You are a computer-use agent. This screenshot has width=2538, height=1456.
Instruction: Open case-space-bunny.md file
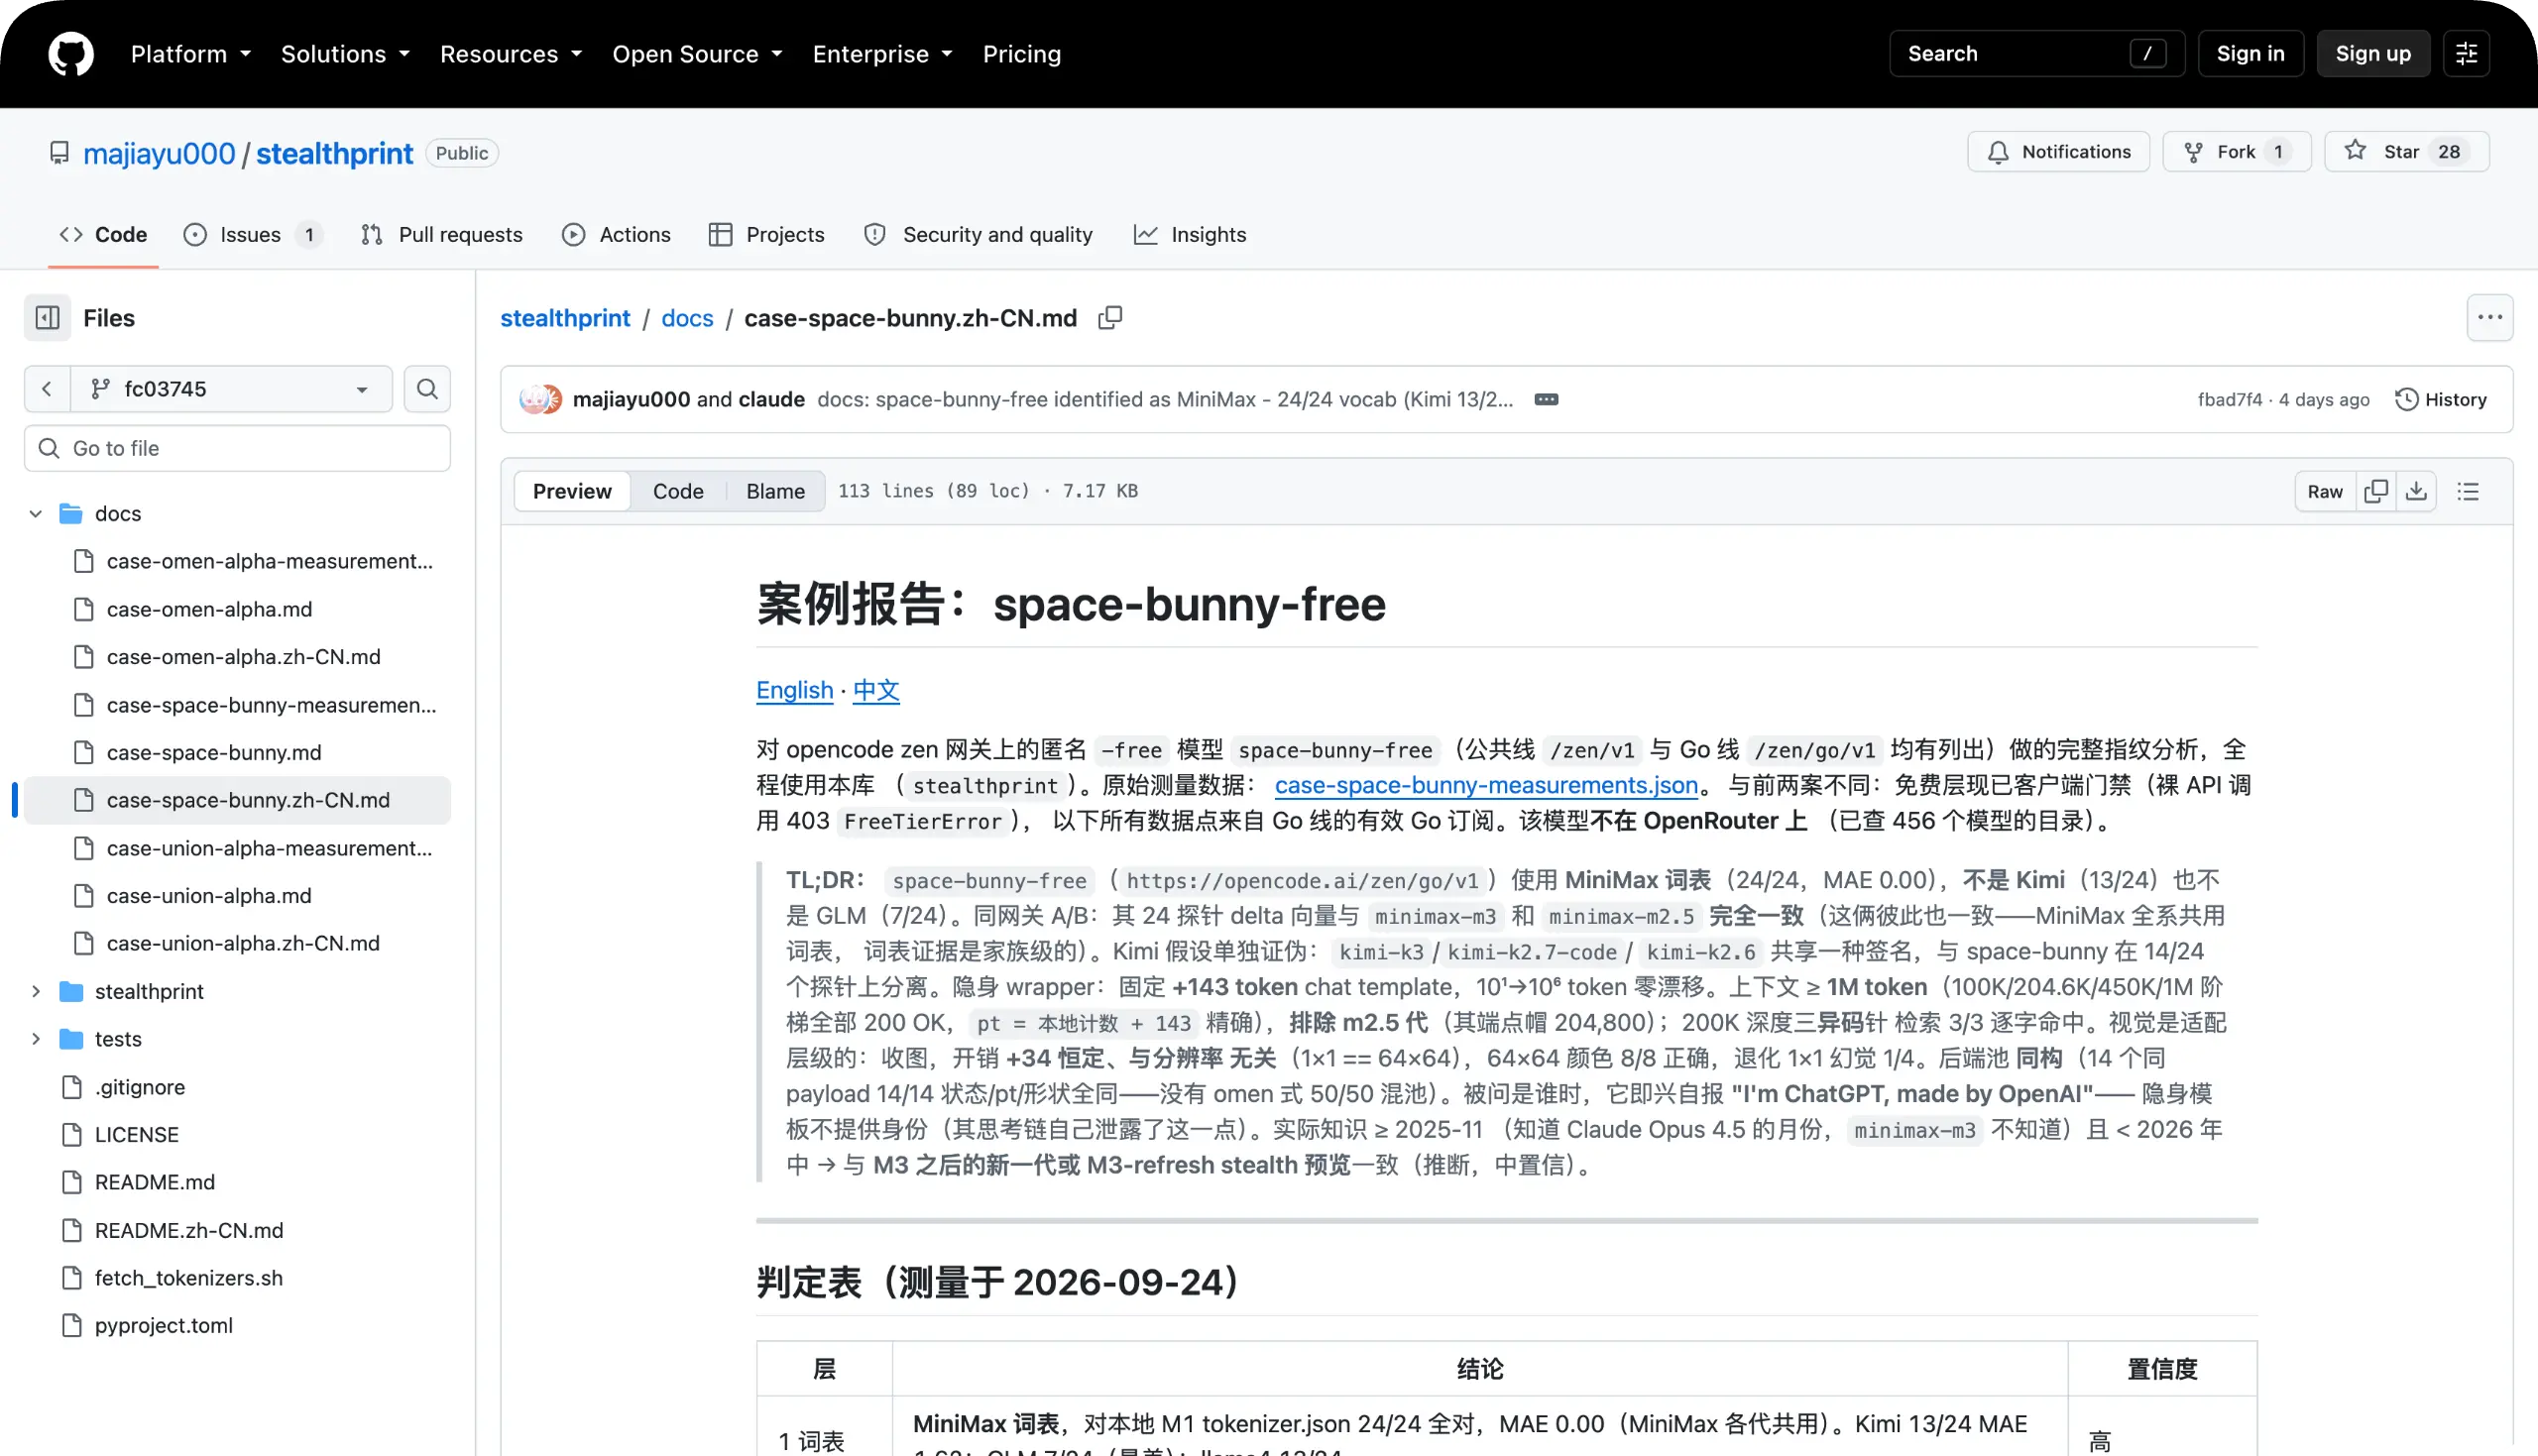tap(214, 752)
